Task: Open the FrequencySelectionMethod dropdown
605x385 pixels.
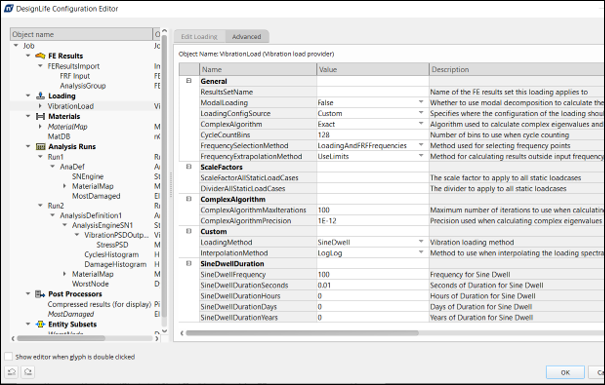Action: tap(421, 145)
